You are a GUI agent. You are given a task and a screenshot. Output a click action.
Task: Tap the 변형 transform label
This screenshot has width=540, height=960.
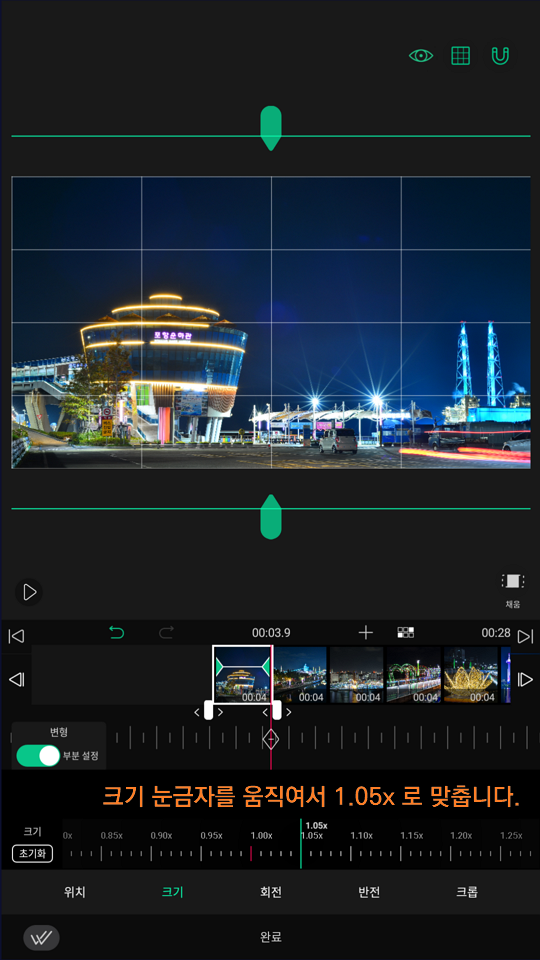pyautogui.click(x=59, y=732)
